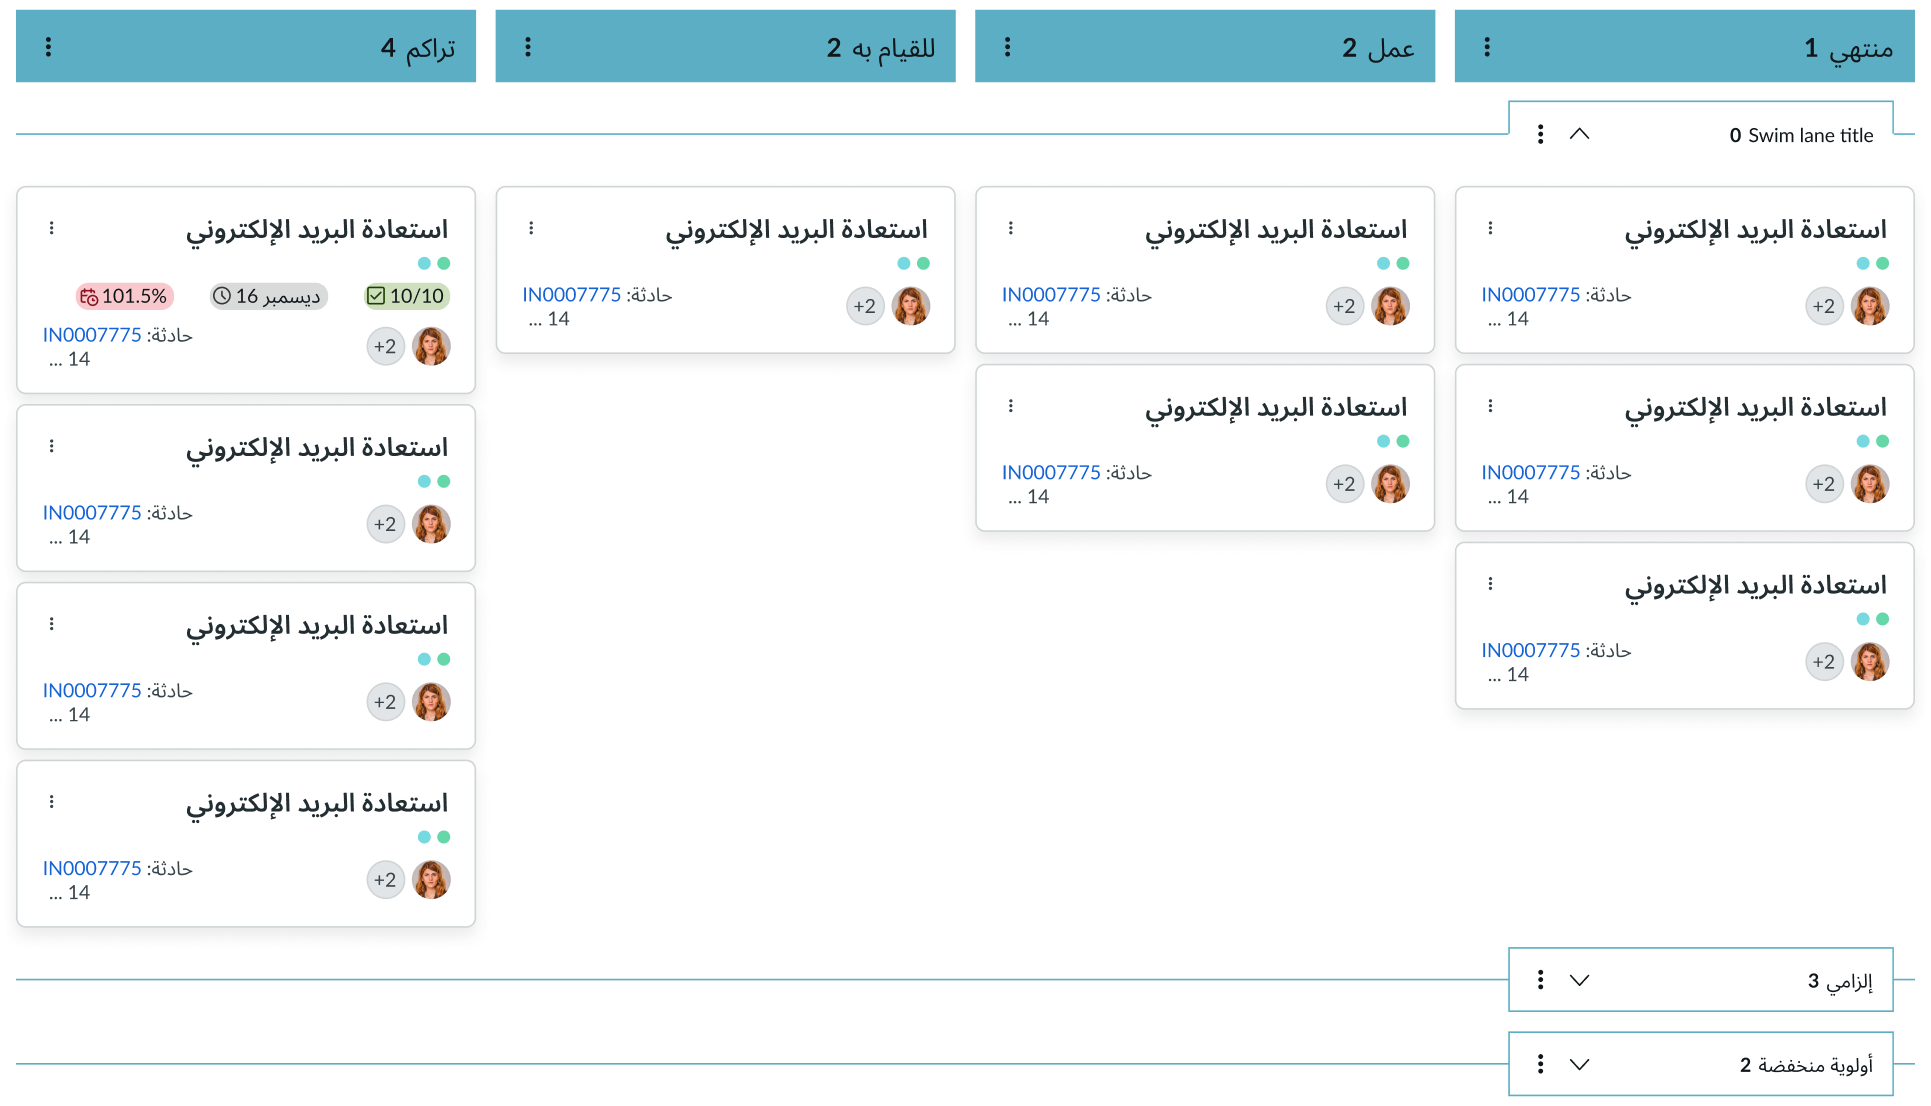Expand the أولوية منخفضة 2 swim lane

tap(1580, 1064)
